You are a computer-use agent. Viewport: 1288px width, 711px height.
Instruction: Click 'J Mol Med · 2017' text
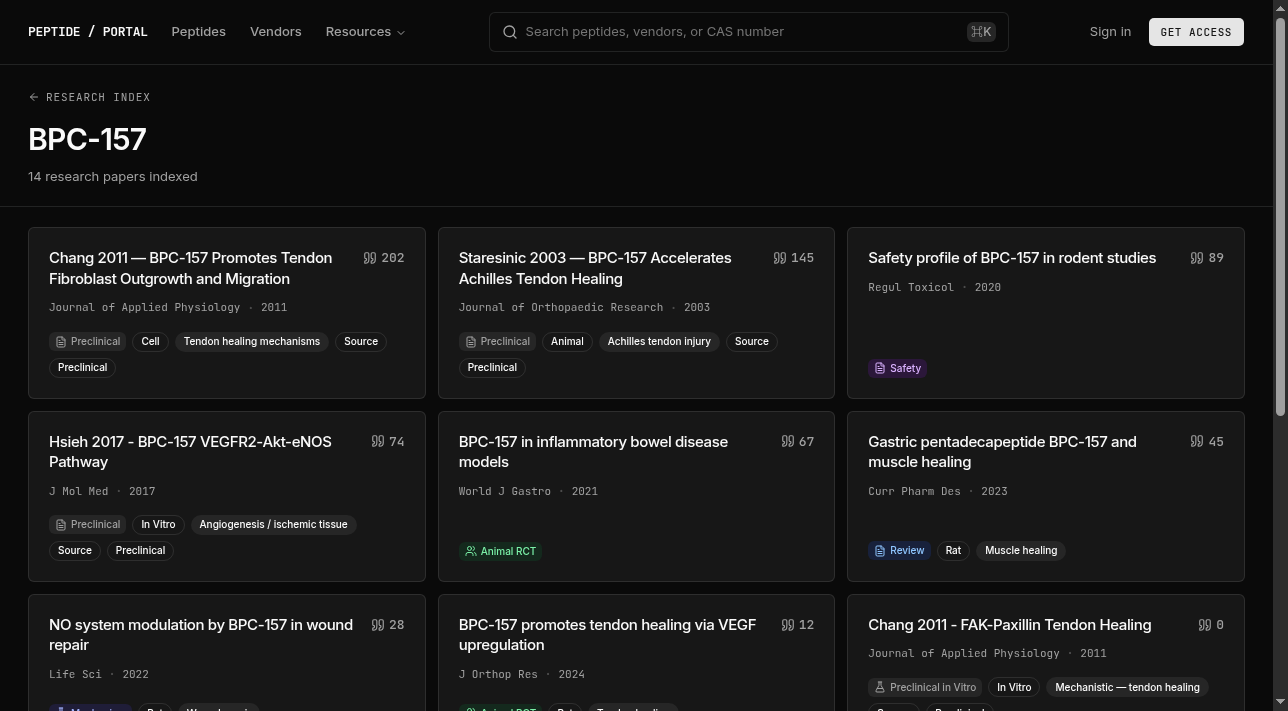tap(102, 492)
